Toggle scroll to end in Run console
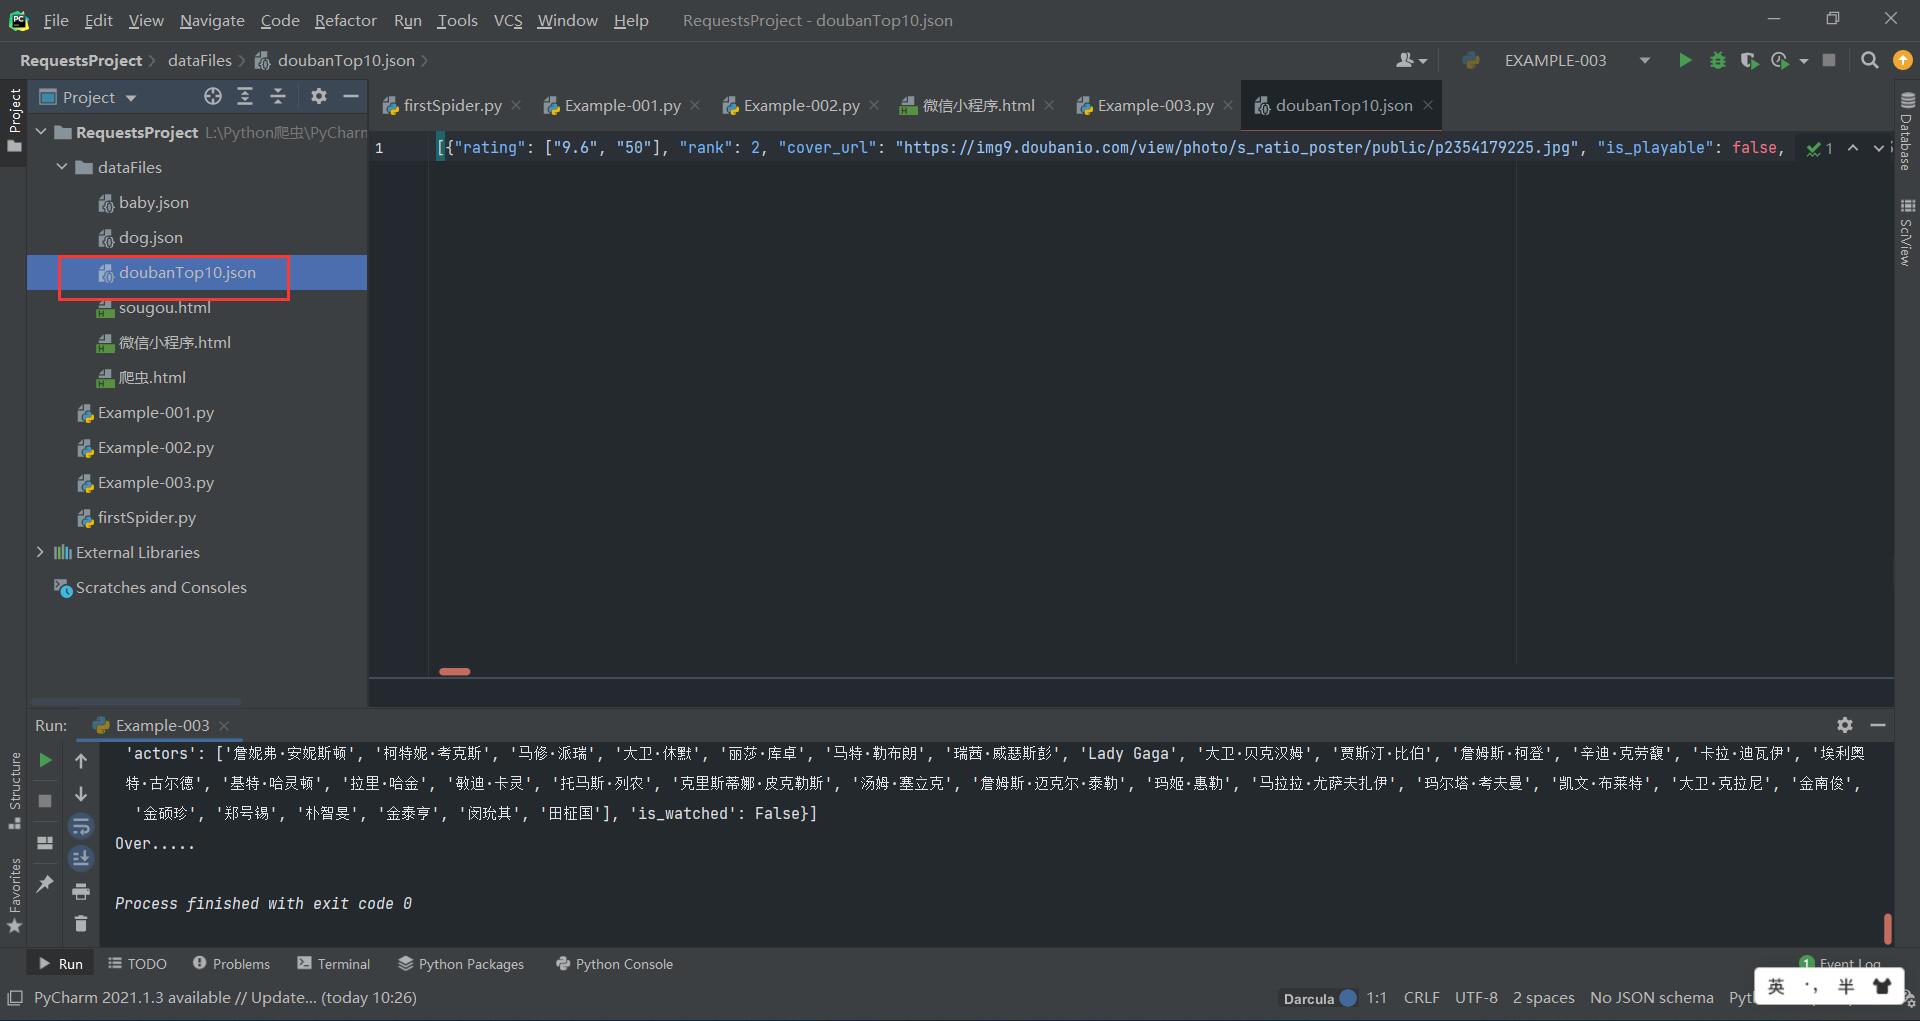The image size is (1920, 1021). coord(81,858)
